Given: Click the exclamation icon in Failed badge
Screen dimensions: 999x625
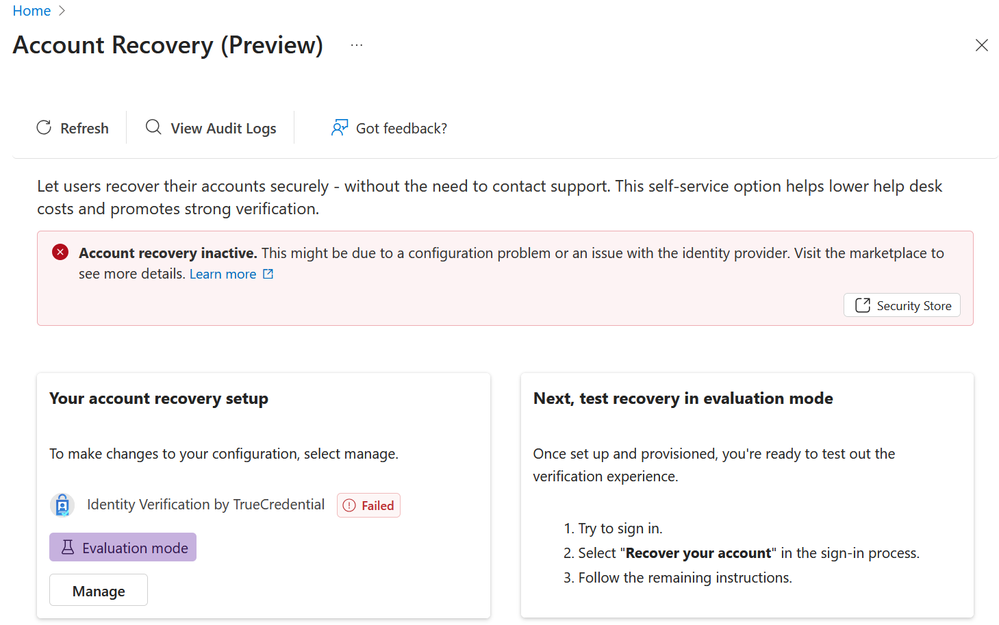Looking at the screenshot, I should (x=349, y=506).
